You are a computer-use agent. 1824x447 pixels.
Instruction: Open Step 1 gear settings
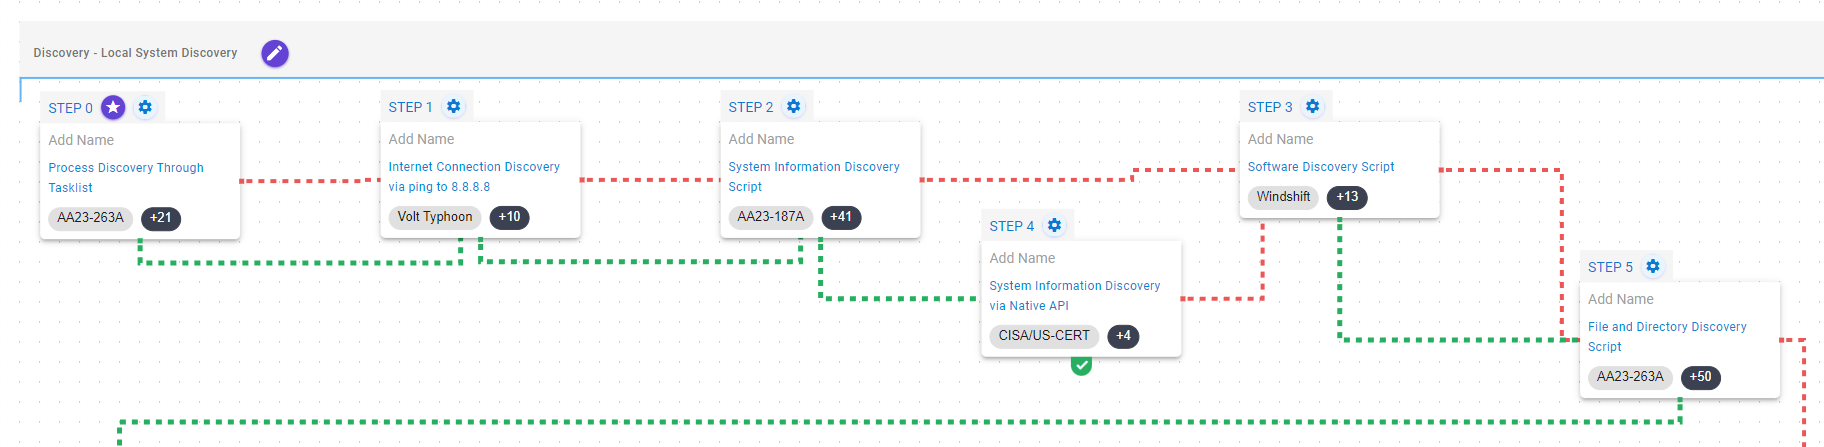point(454,106)
